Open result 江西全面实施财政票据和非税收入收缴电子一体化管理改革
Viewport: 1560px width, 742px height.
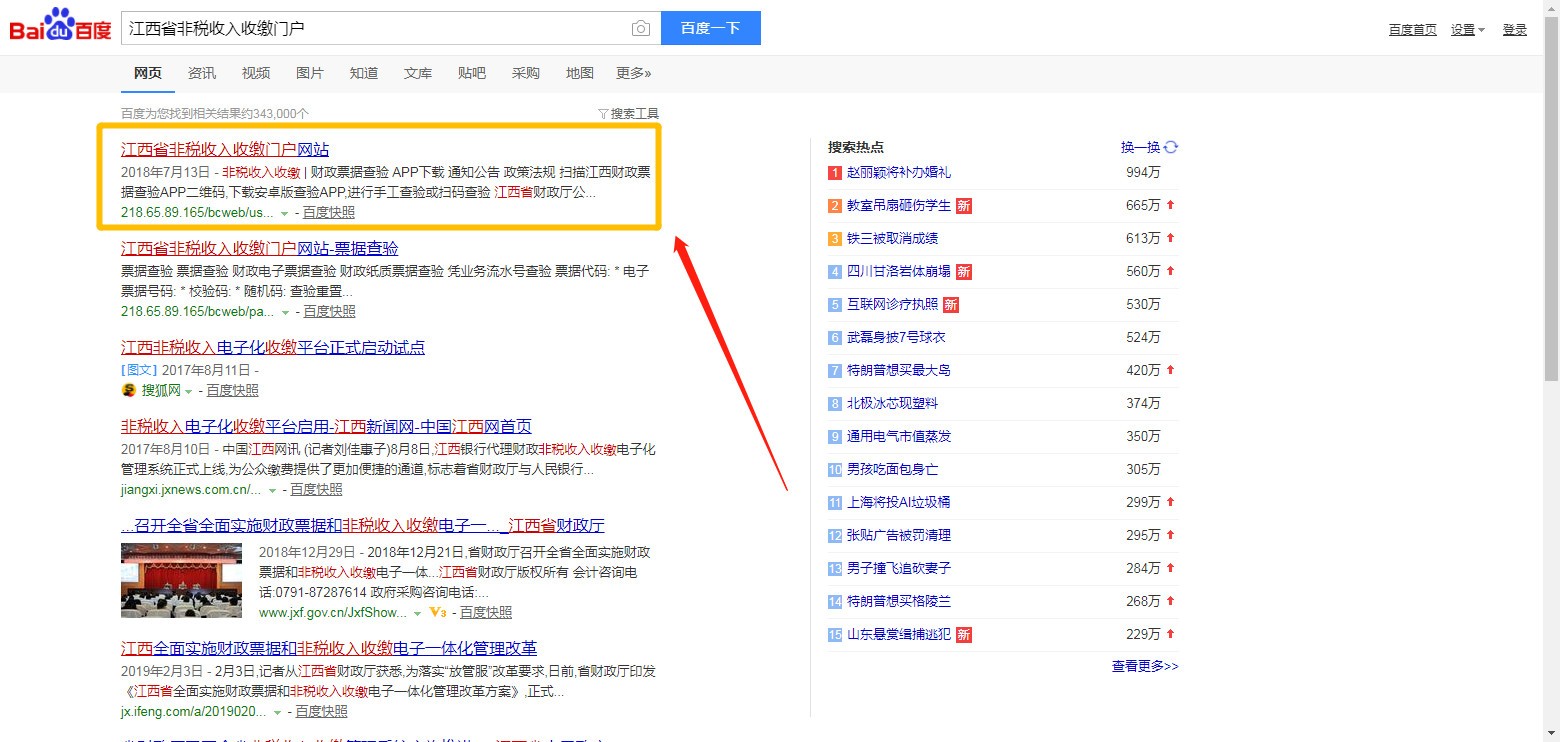(x=329, y=648)
